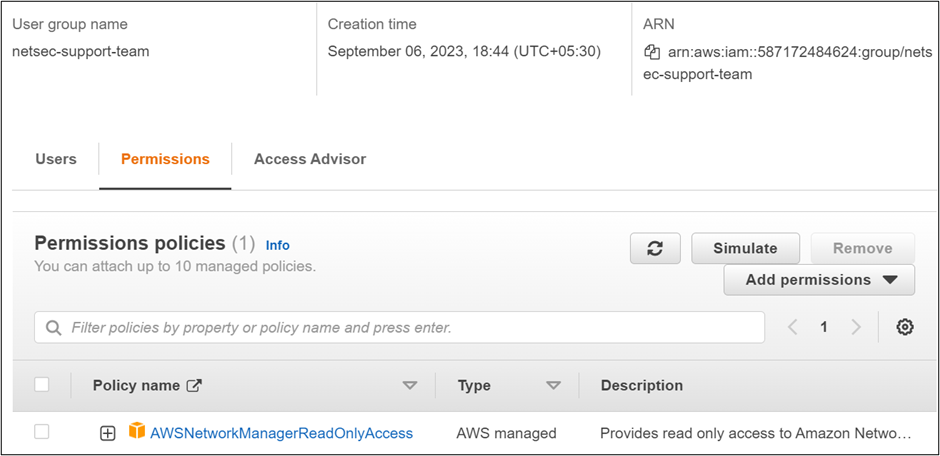Screen dimensions: 940x456
Task: Open the Add permissions dropdown
Action: 819,280
